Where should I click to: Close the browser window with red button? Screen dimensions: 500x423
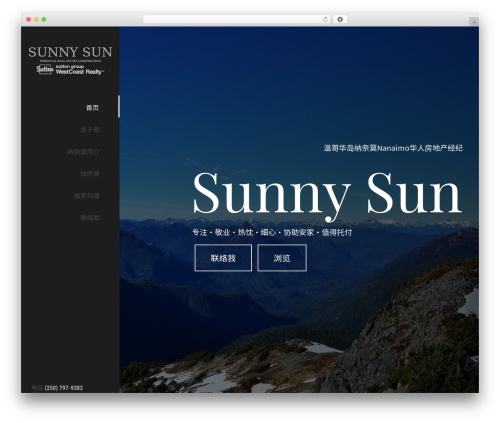[29, 20]
